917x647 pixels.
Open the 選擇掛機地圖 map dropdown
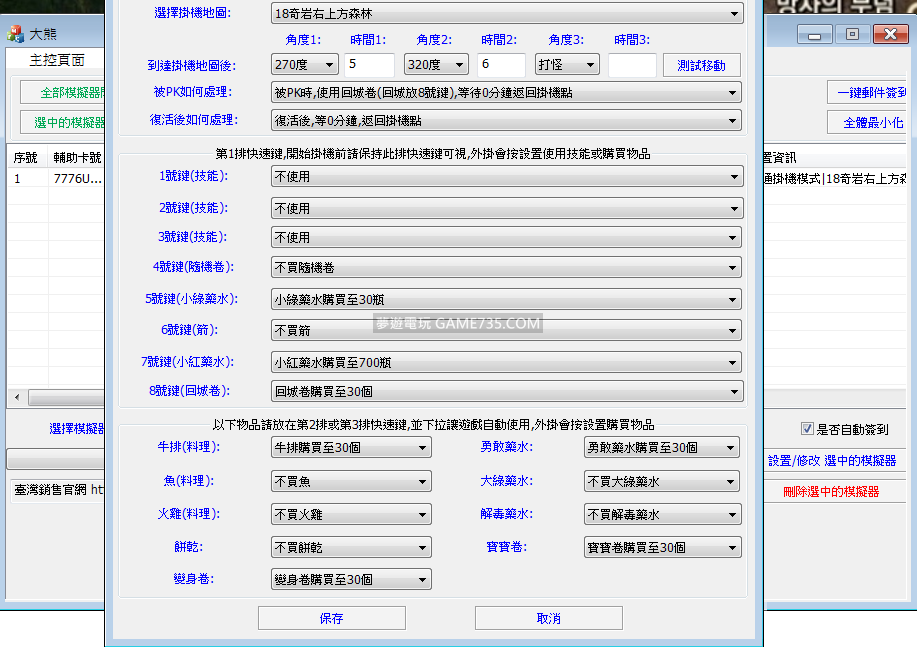point(507,14)
